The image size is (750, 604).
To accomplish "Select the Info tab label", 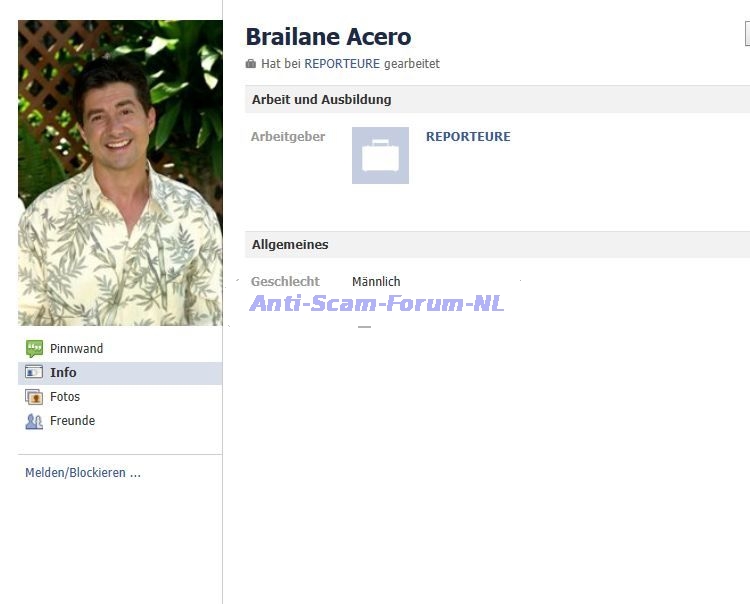I will point(63,373).
